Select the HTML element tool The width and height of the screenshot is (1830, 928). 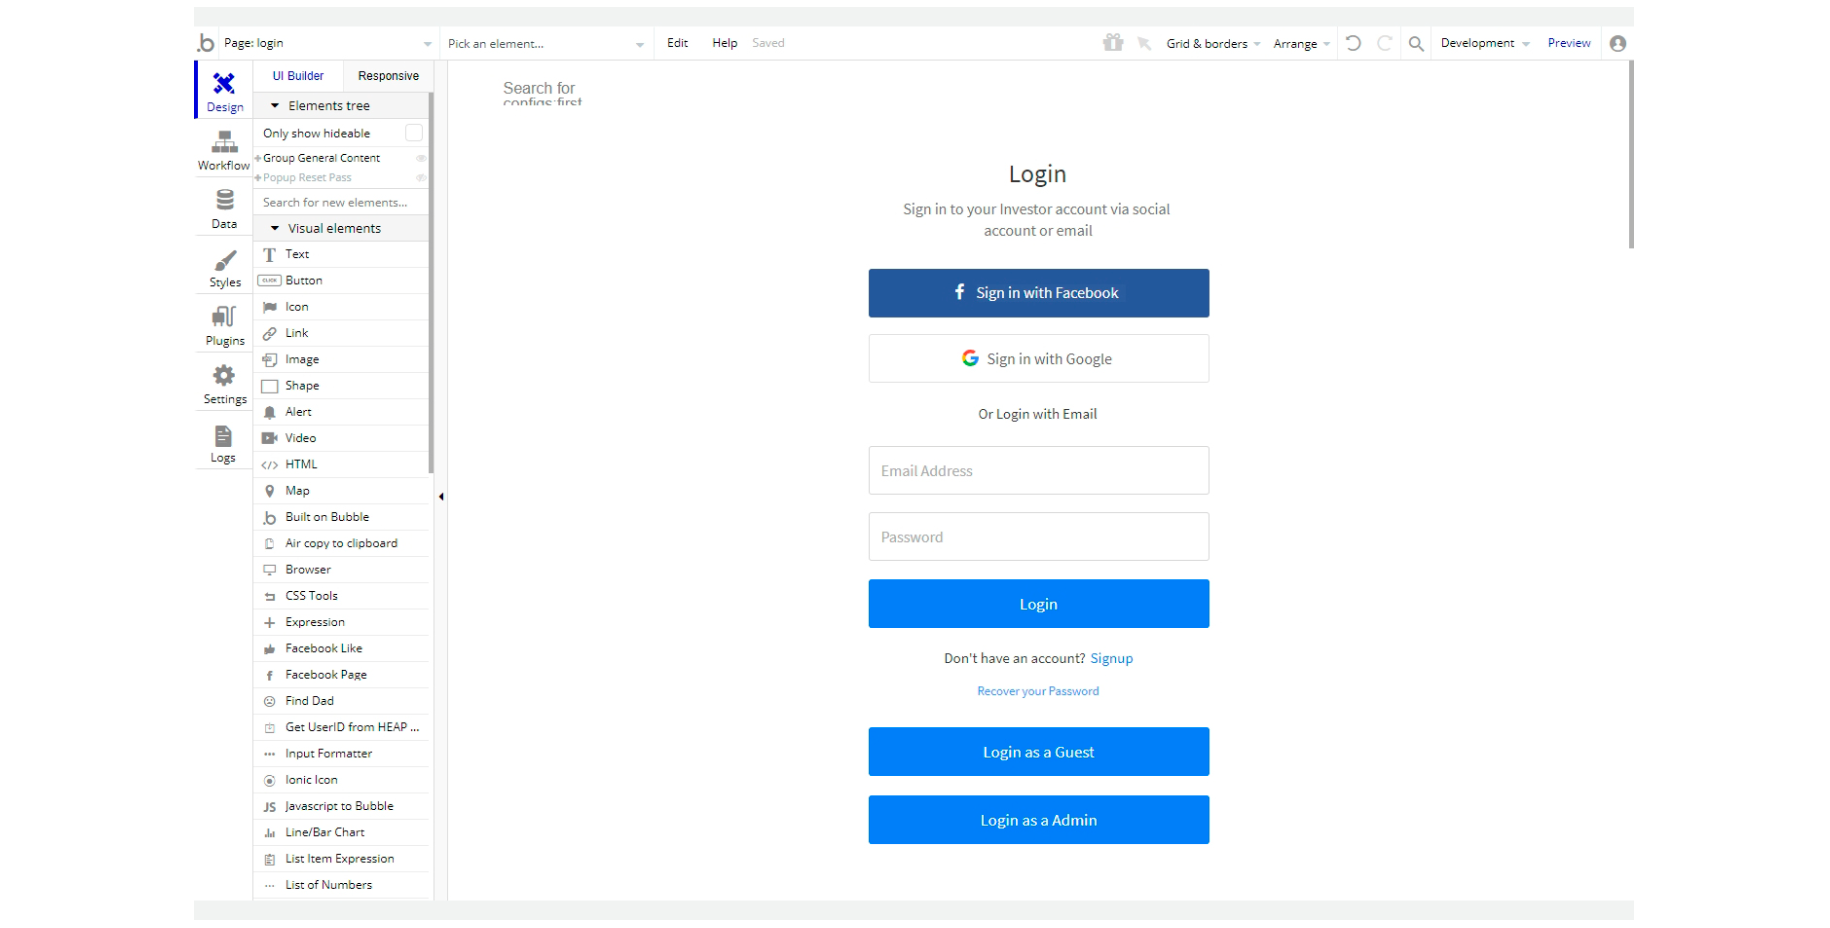point(342,464)
